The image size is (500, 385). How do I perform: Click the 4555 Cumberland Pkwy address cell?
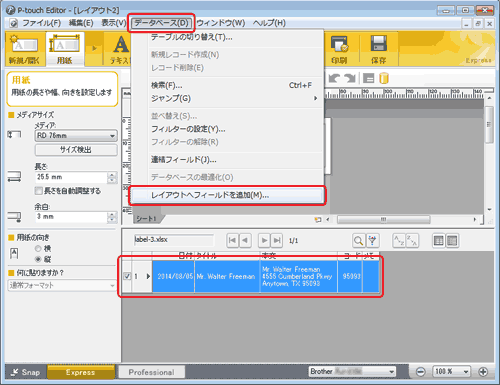[299, 276]
